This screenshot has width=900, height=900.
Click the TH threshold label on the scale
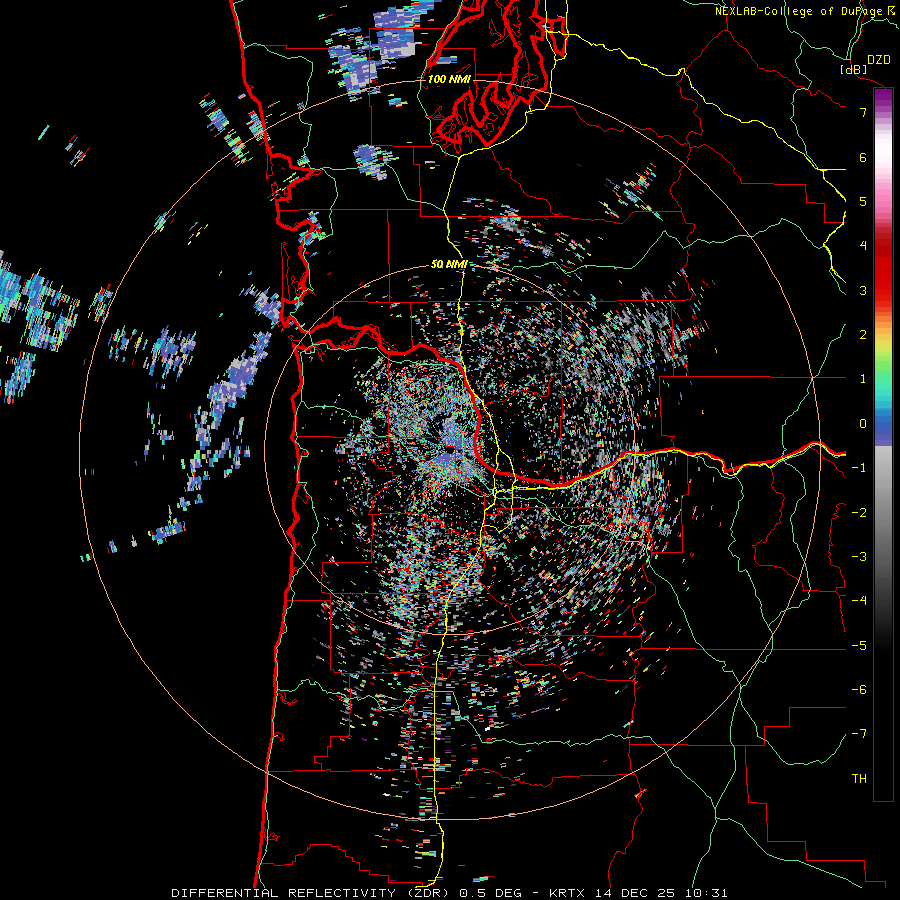[859, 779]
